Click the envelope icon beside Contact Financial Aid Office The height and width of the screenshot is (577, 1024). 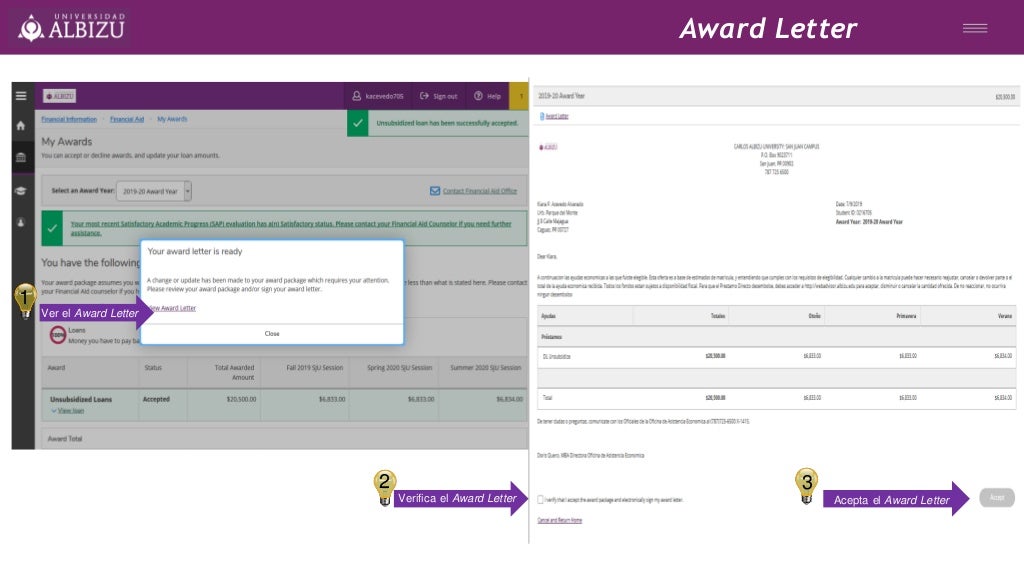[435, 191]
